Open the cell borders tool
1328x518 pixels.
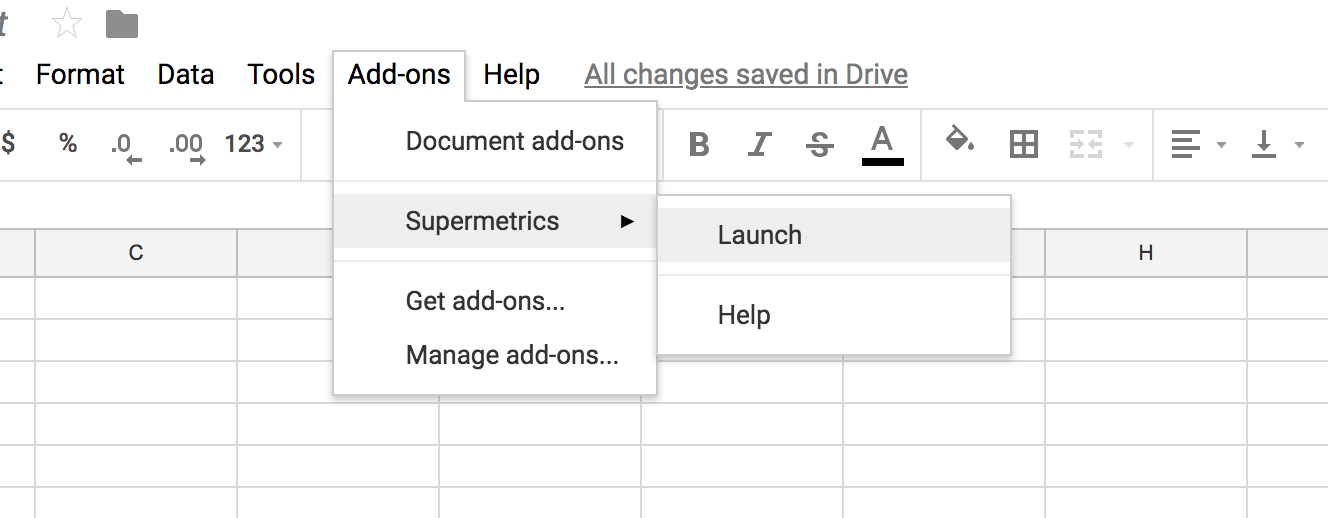pos(1023,145)
